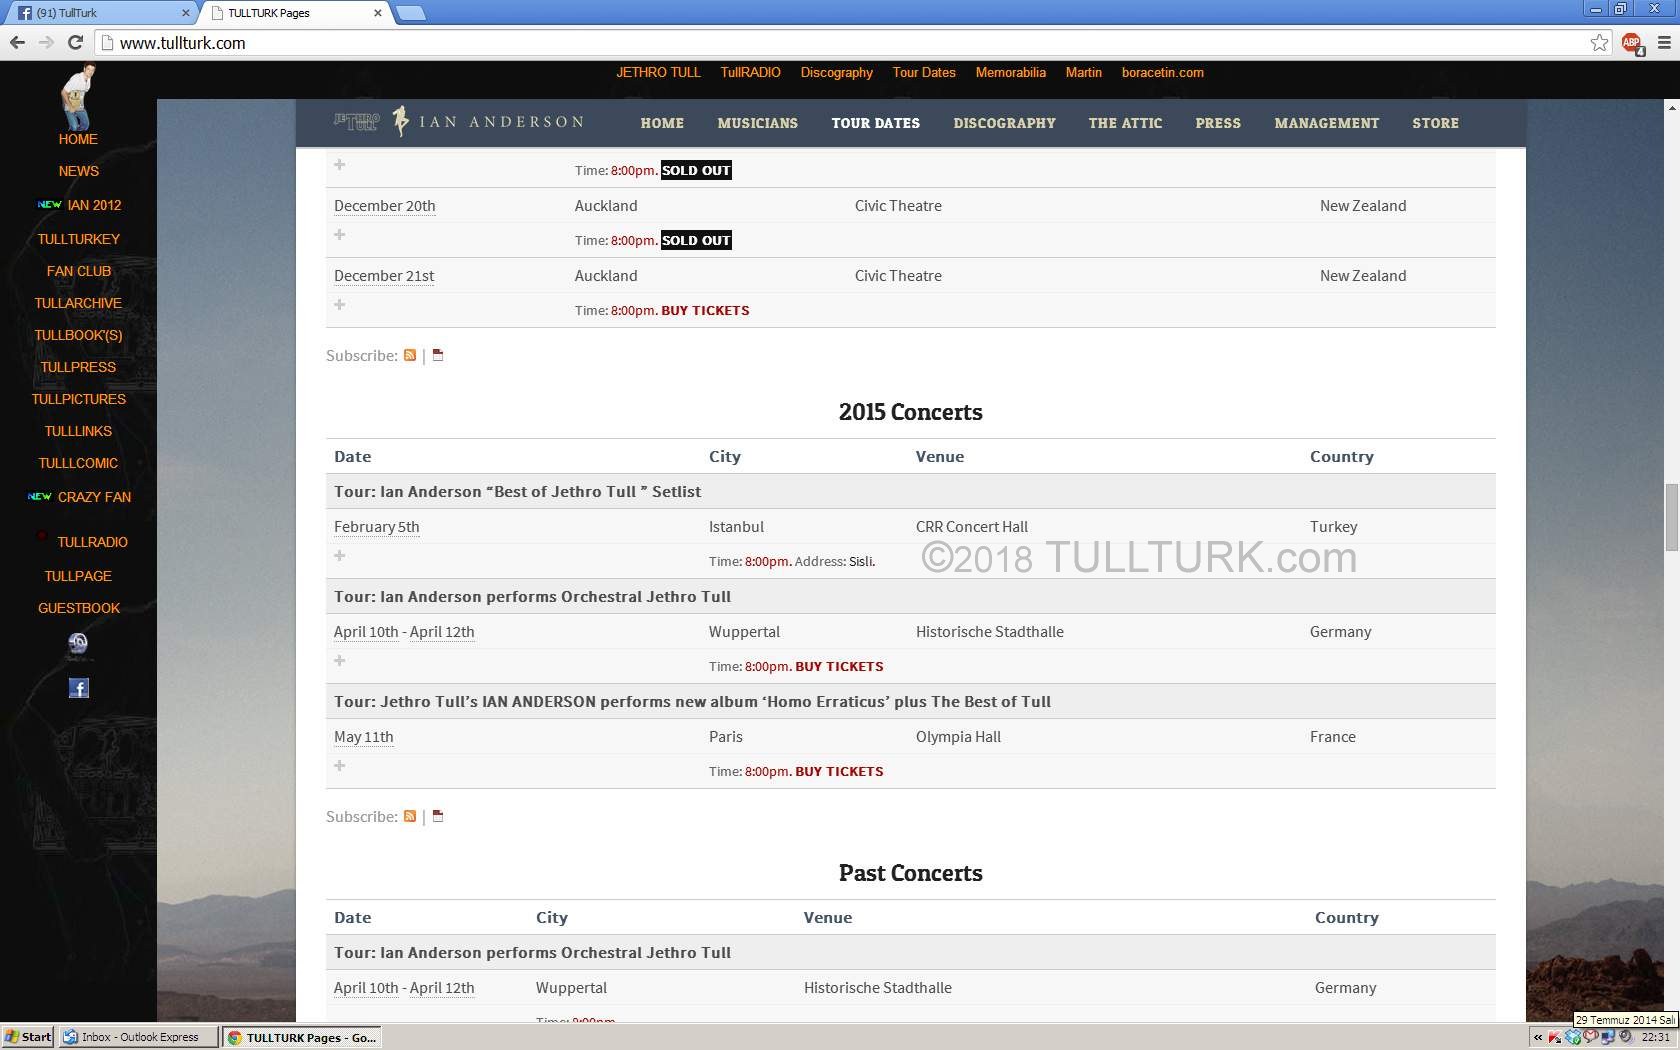The image size is (1680, 1050).
Task: Expand the partially hidden top concert row
Action: [x=340, y=164]
